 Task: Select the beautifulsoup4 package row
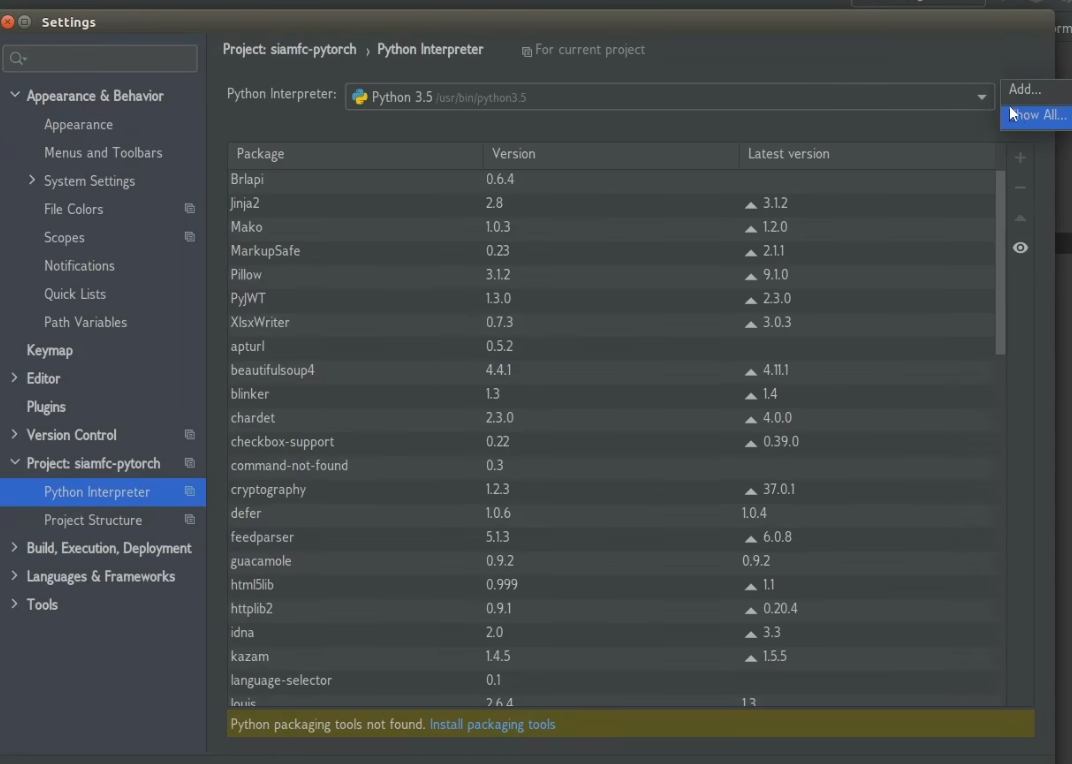click(611, 370)
